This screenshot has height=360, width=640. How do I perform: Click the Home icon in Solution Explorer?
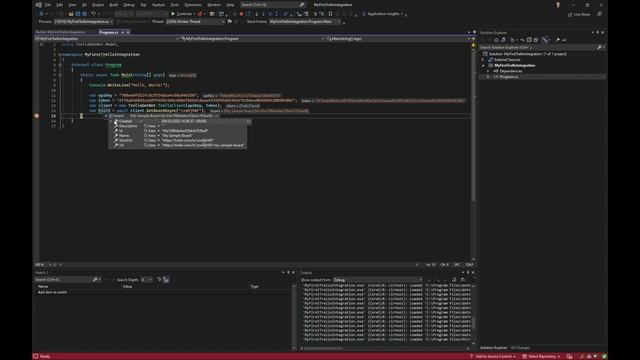tap(496, 40)
